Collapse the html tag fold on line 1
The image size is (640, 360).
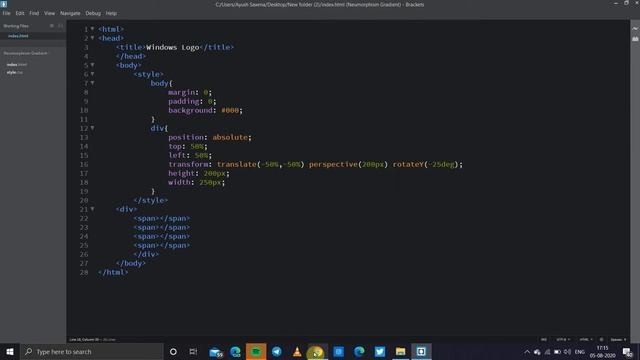tap(93, 29)
